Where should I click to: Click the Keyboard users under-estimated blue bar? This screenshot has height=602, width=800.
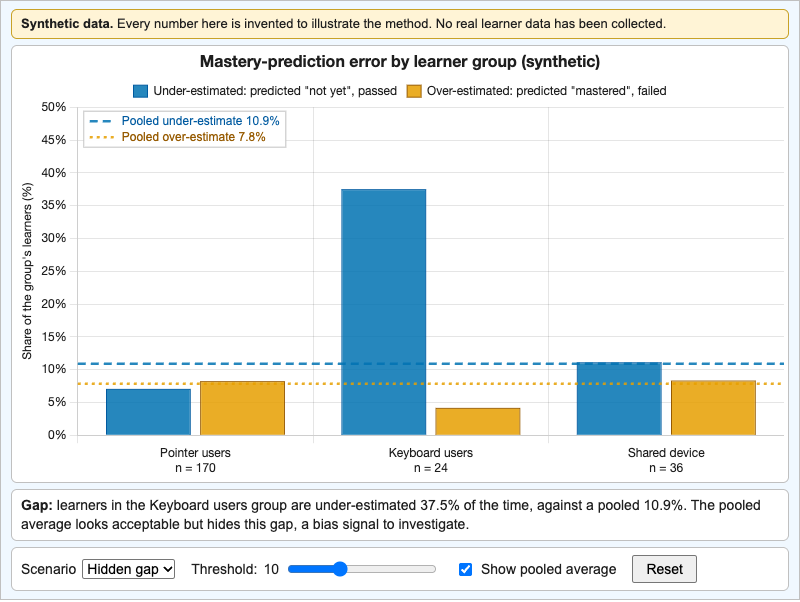384,312
